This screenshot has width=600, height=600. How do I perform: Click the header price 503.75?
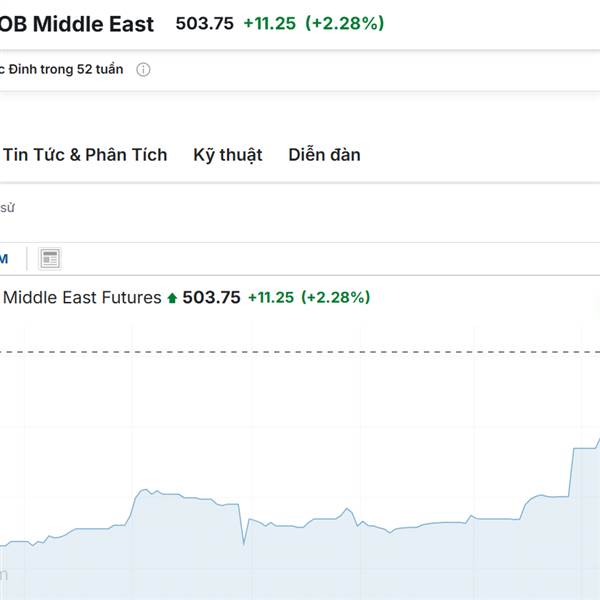tap(204, 23)
